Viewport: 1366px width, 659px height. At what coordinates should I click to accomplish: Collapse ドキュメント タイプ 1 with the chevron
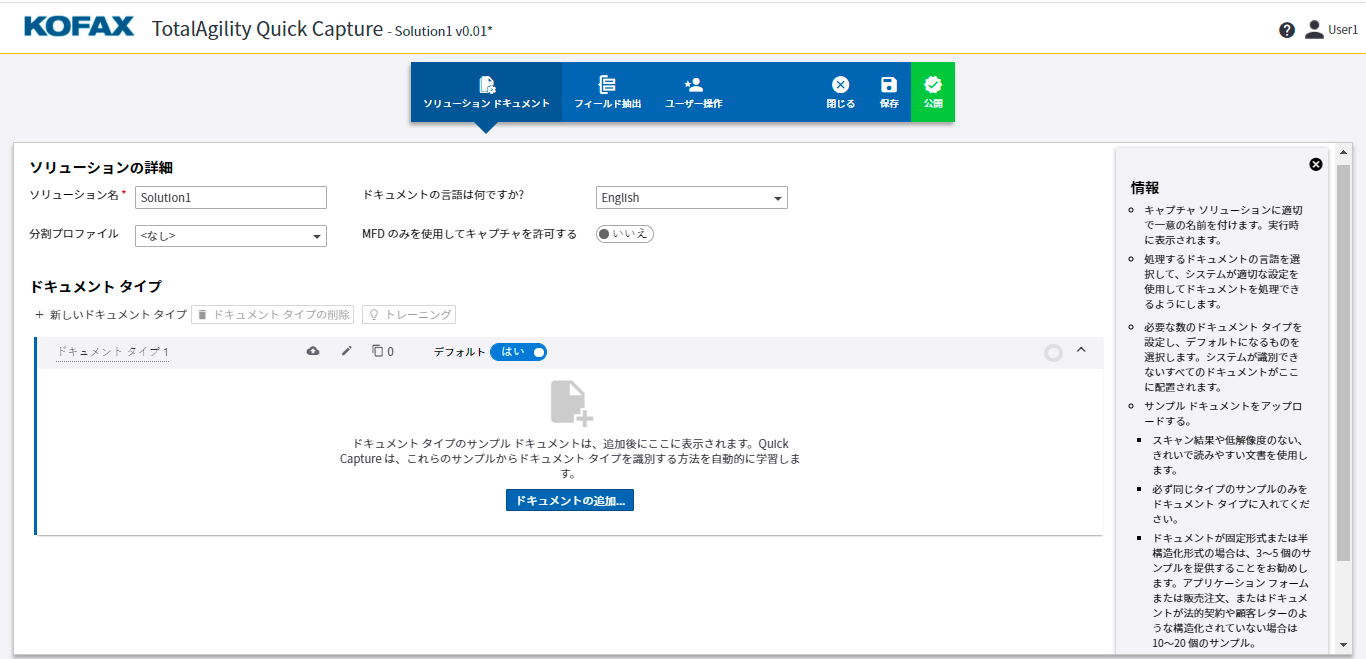point(1081,351)
